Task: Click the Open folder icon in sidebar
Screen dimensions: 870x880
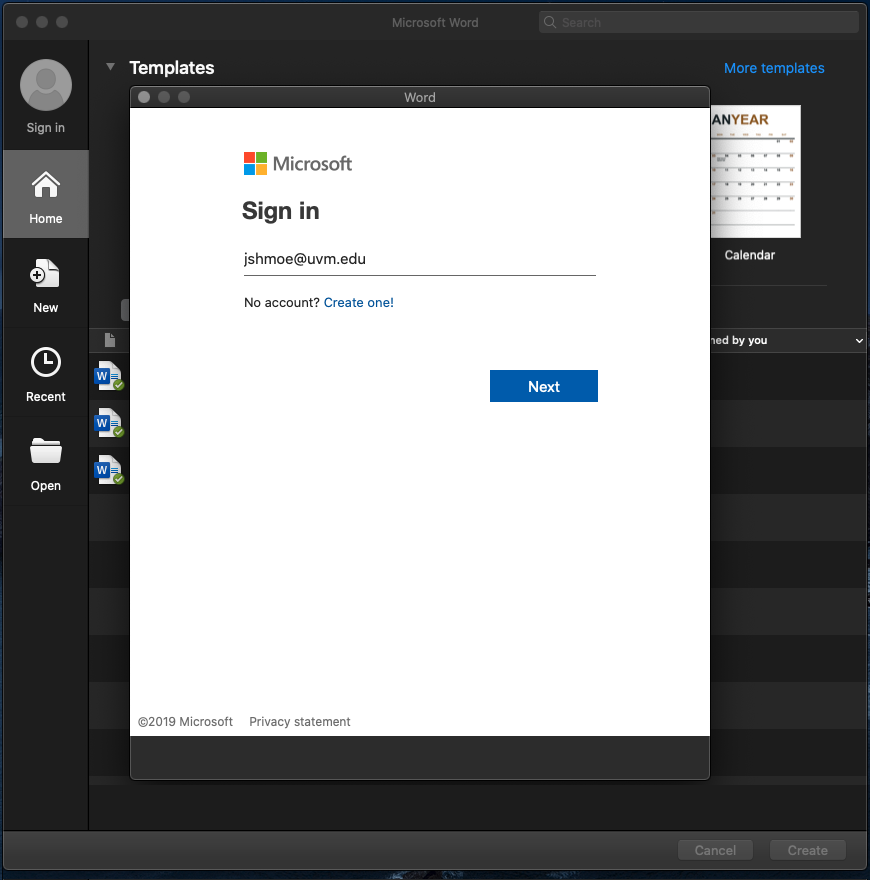Action: click(x=45, y=452)
